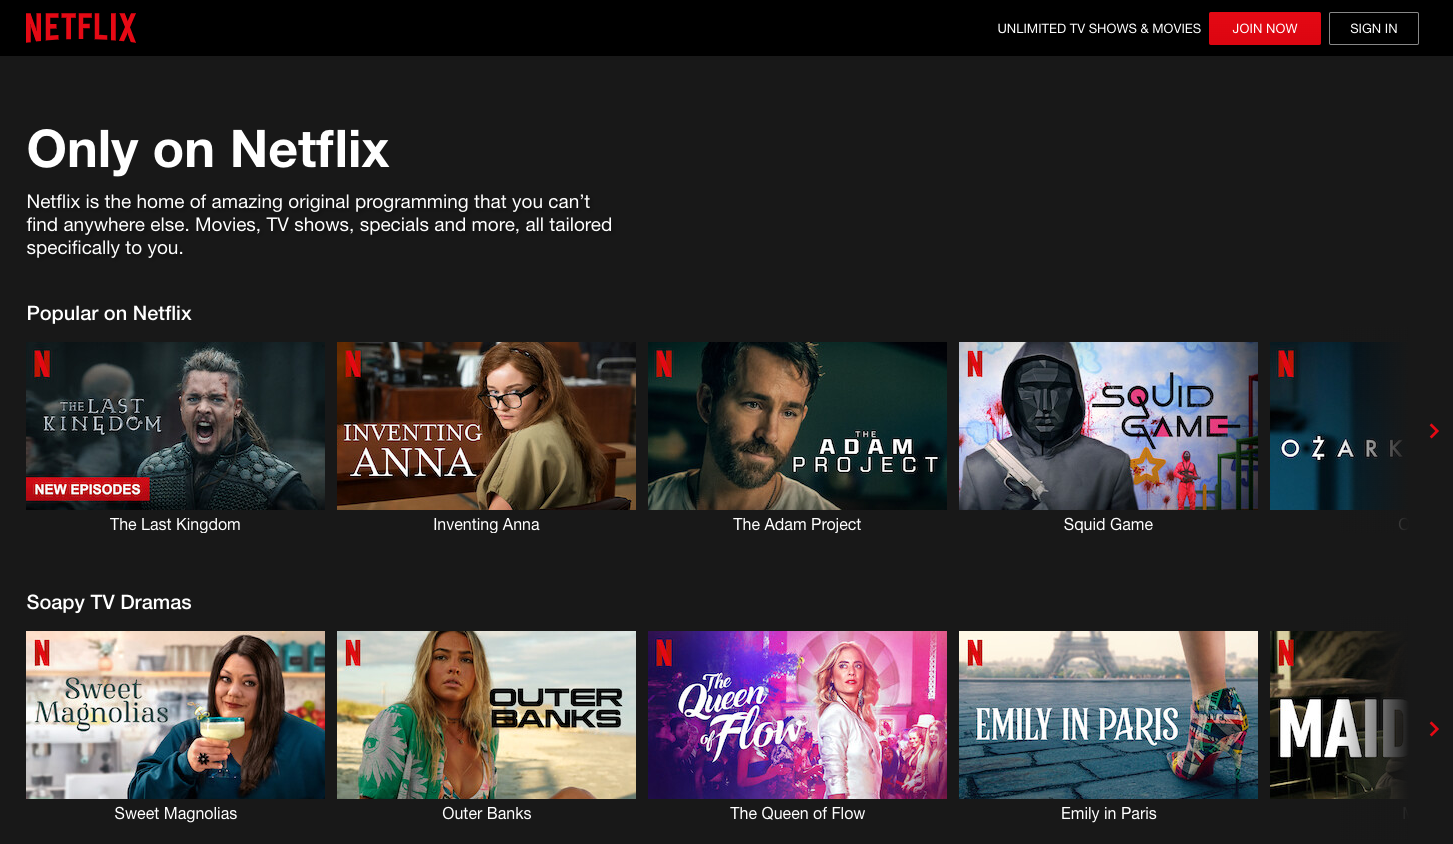Click the JOIN NOW button
The image size is (1453, 844).
point(1265,28)
